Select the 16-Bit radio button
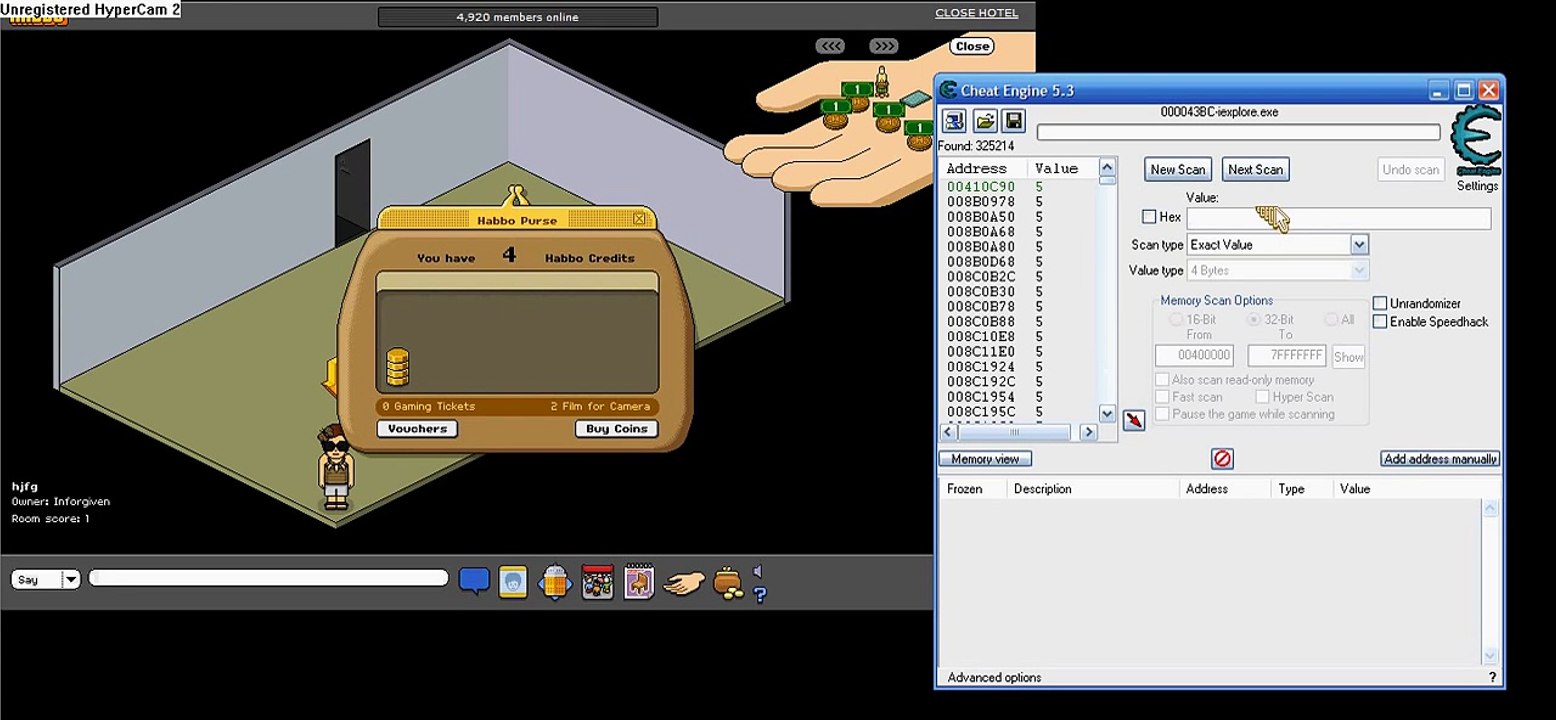The width and height of the screenshot is (1556, 720). point(1175,319)
